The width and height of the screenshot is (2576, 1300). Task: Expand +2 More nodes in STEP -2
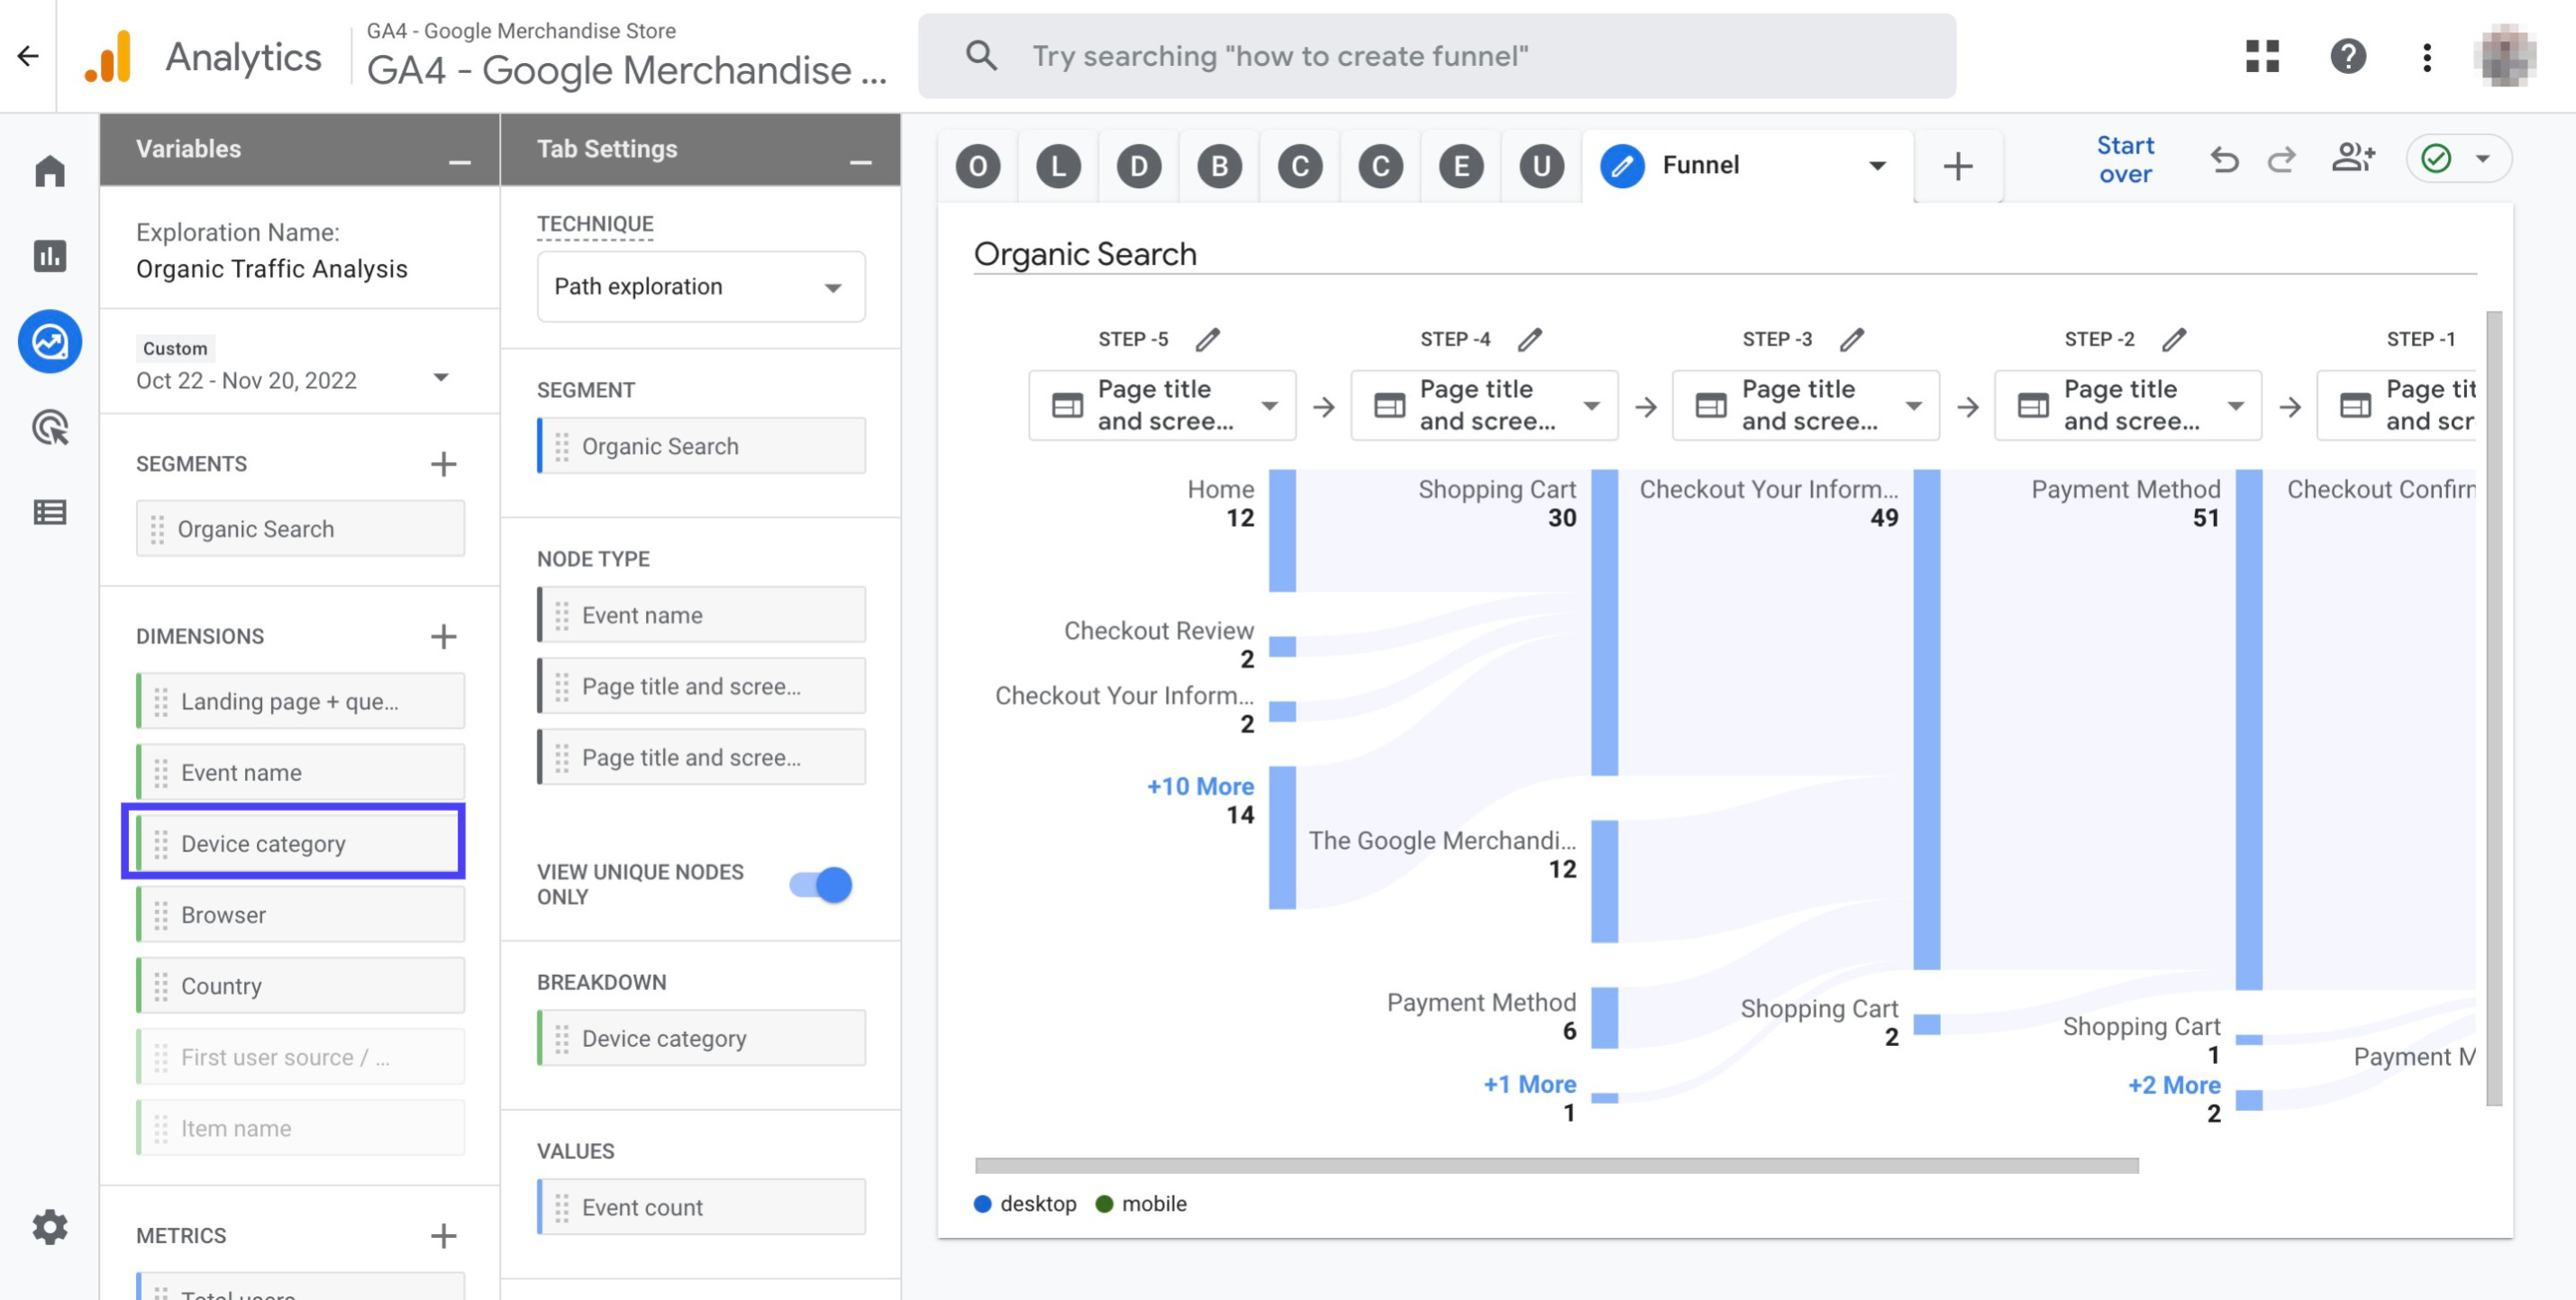click(x=2174, y=1085)
